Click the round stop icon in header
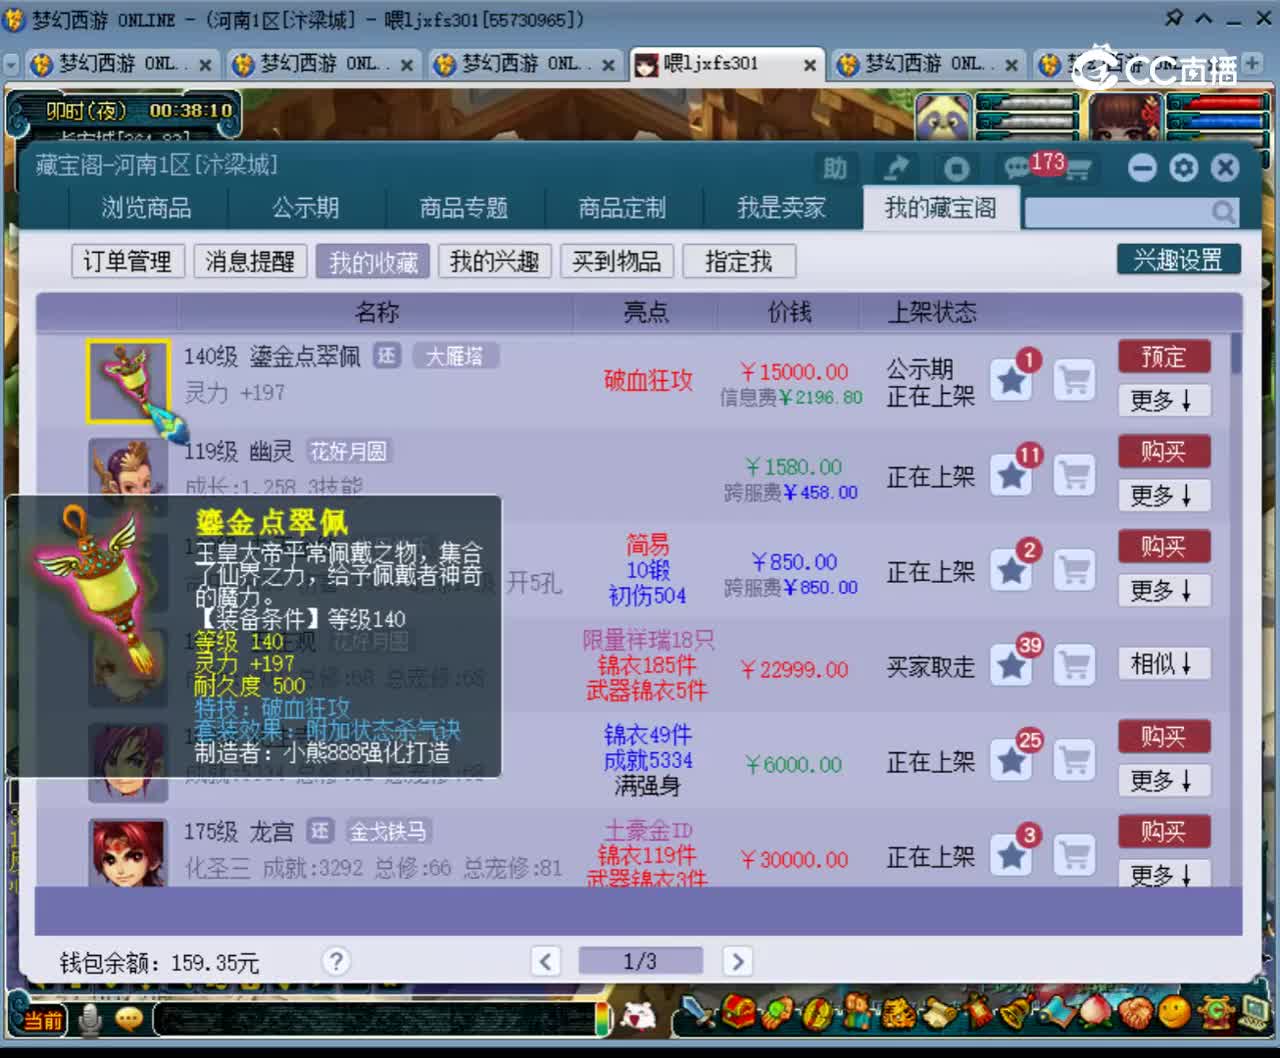Viewport: 1280px width, 1058px height. point(956,168)
